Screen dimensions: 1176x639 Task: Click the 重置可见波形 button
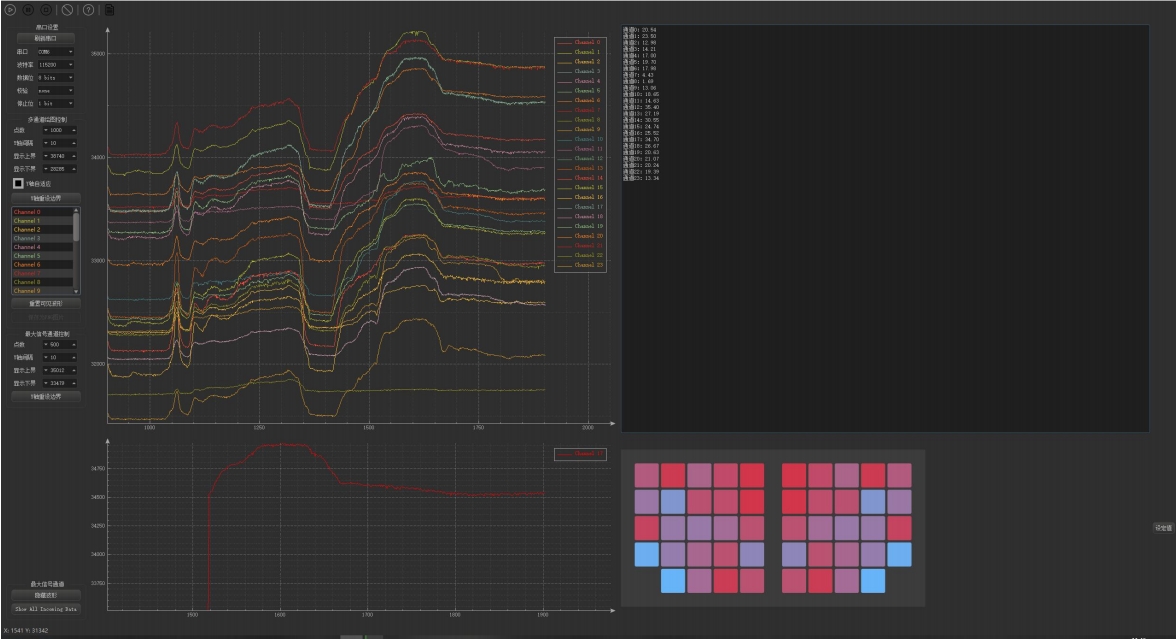click(x=45, y=303)
